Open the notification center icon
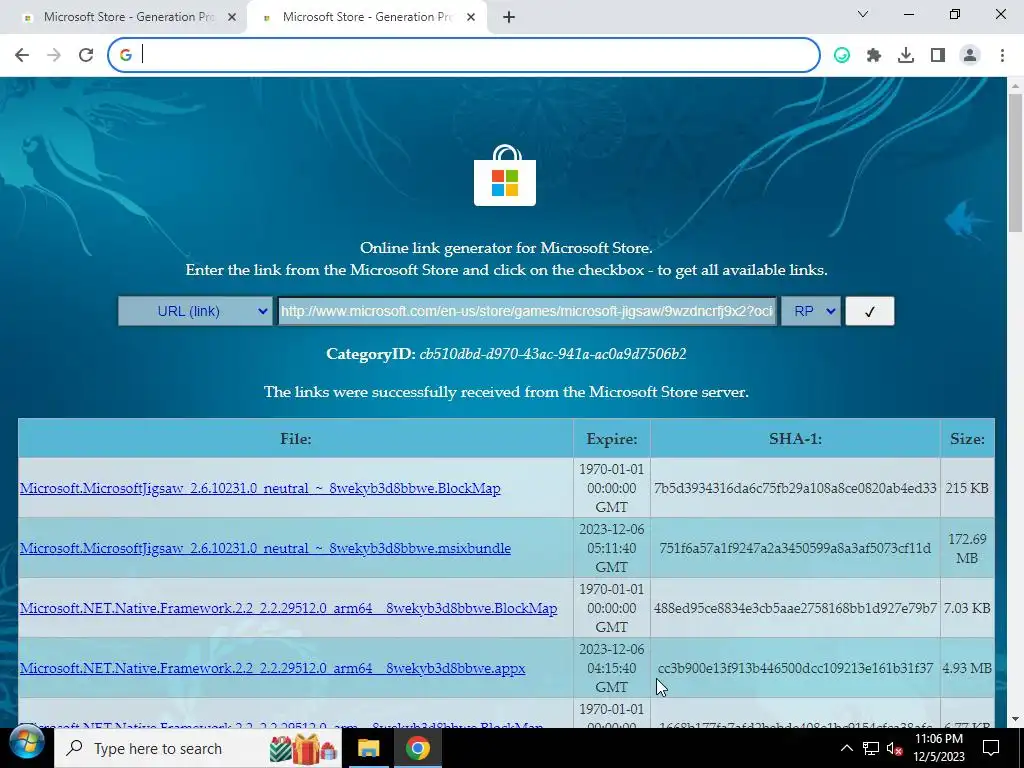The height and width of the screenshot is (768, 1024). 991,748
